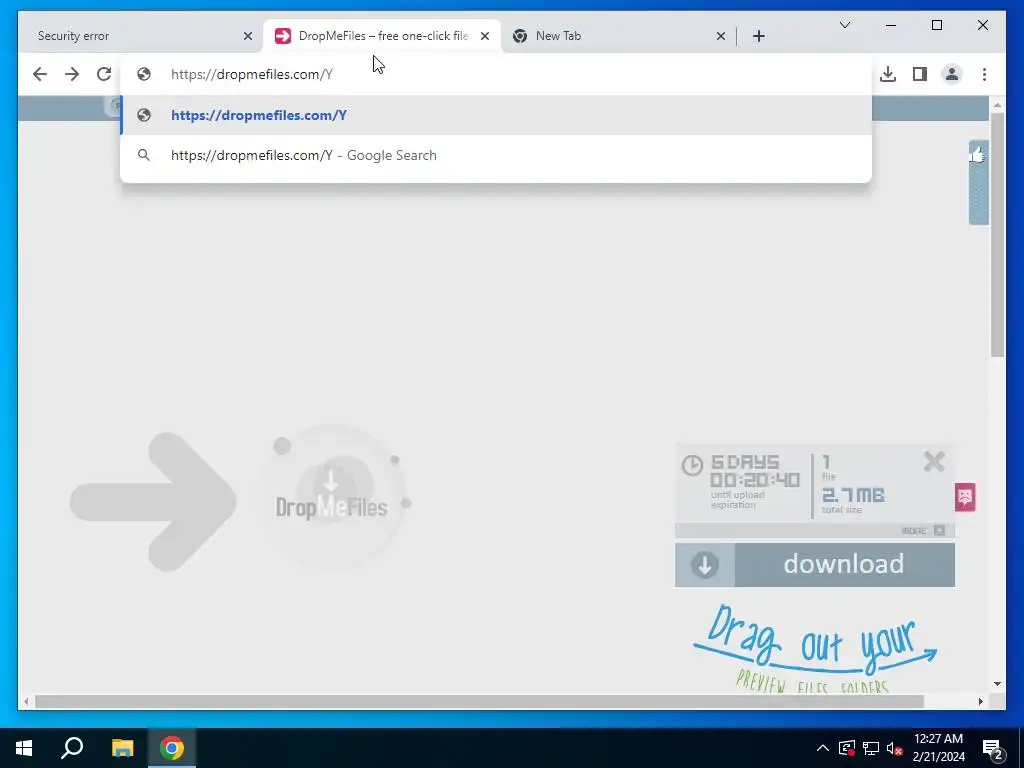Viewport: 1024px width, 768px height.
Task: Click the security warning tray icon
Action: pos(846,748)
